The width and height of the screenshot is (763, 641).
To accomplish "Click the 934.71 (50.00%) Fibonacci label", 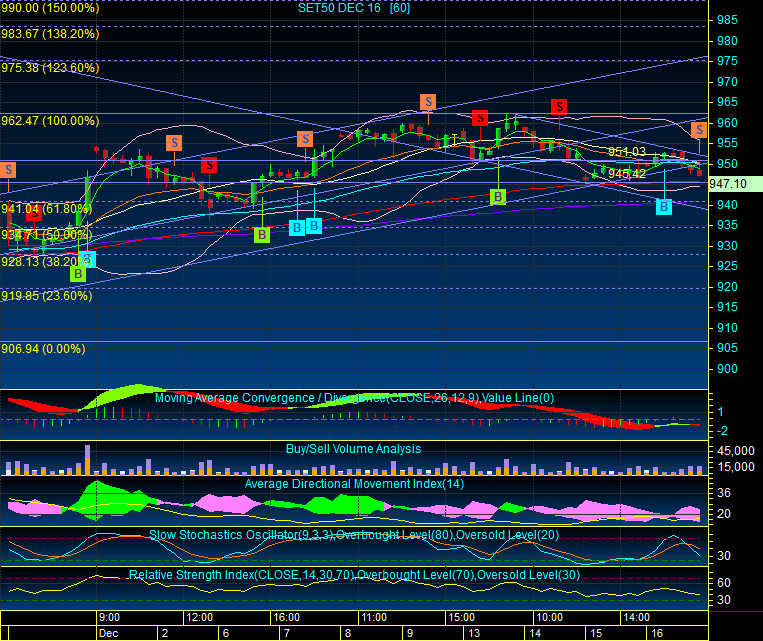I will (46, 235).
